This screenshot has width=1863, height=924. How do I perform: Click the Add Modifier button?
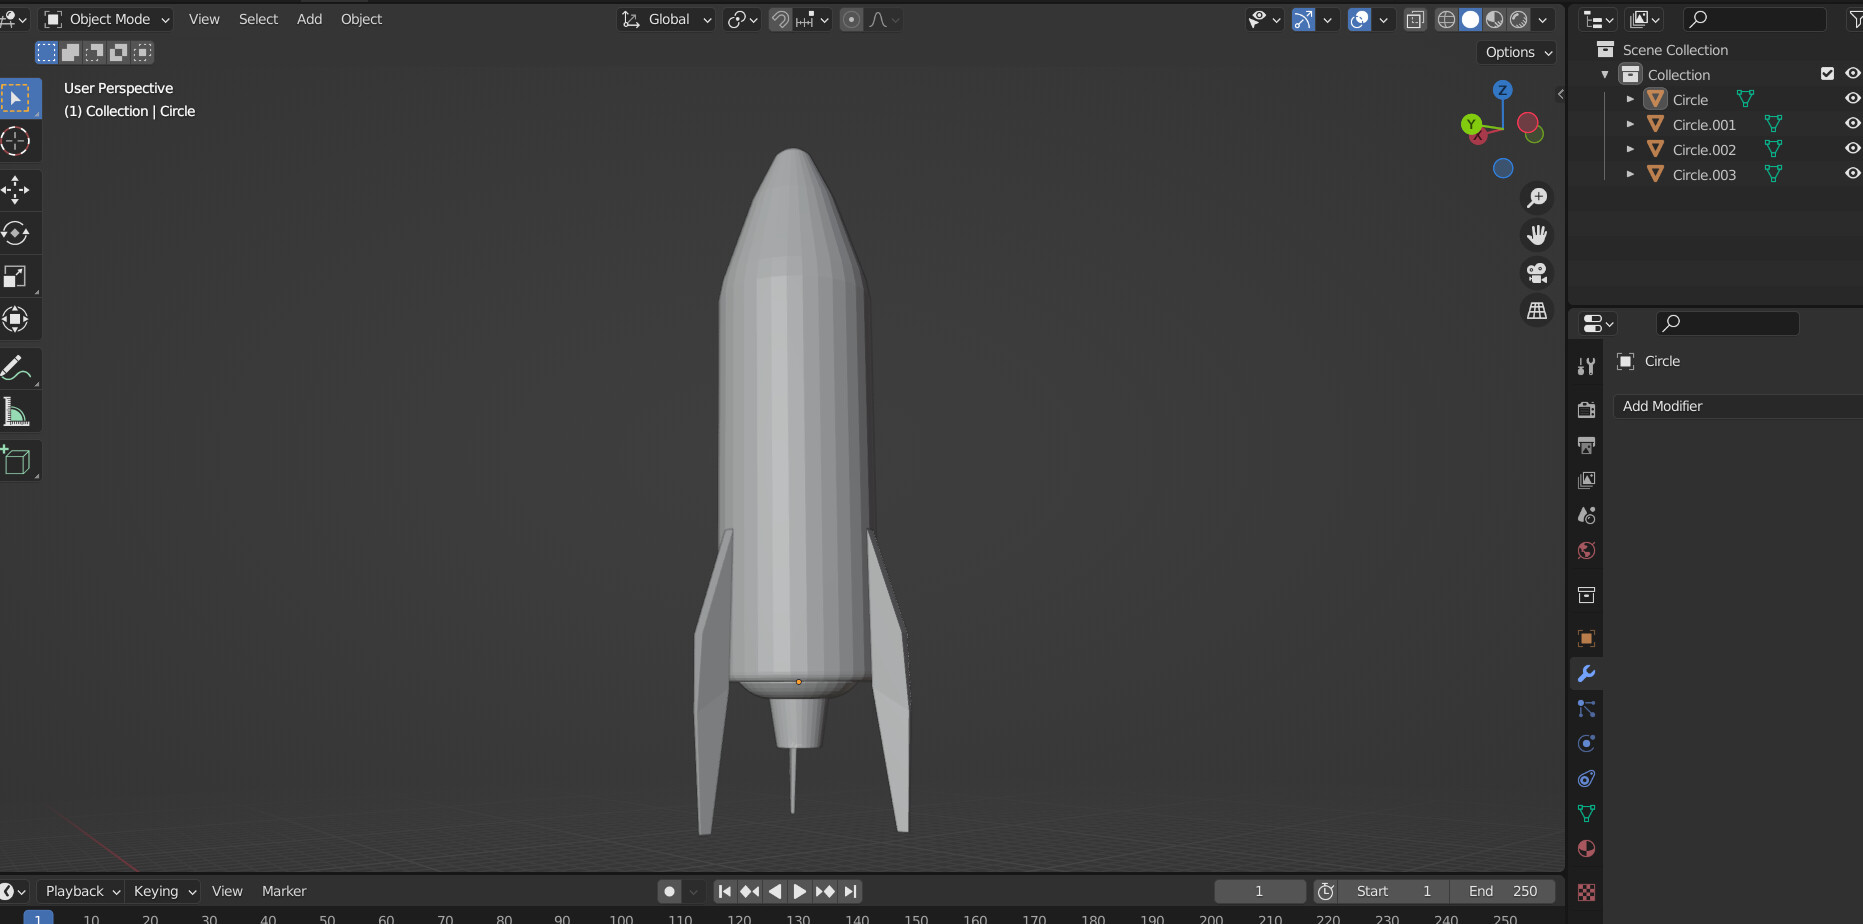[x=1738, y=406]
